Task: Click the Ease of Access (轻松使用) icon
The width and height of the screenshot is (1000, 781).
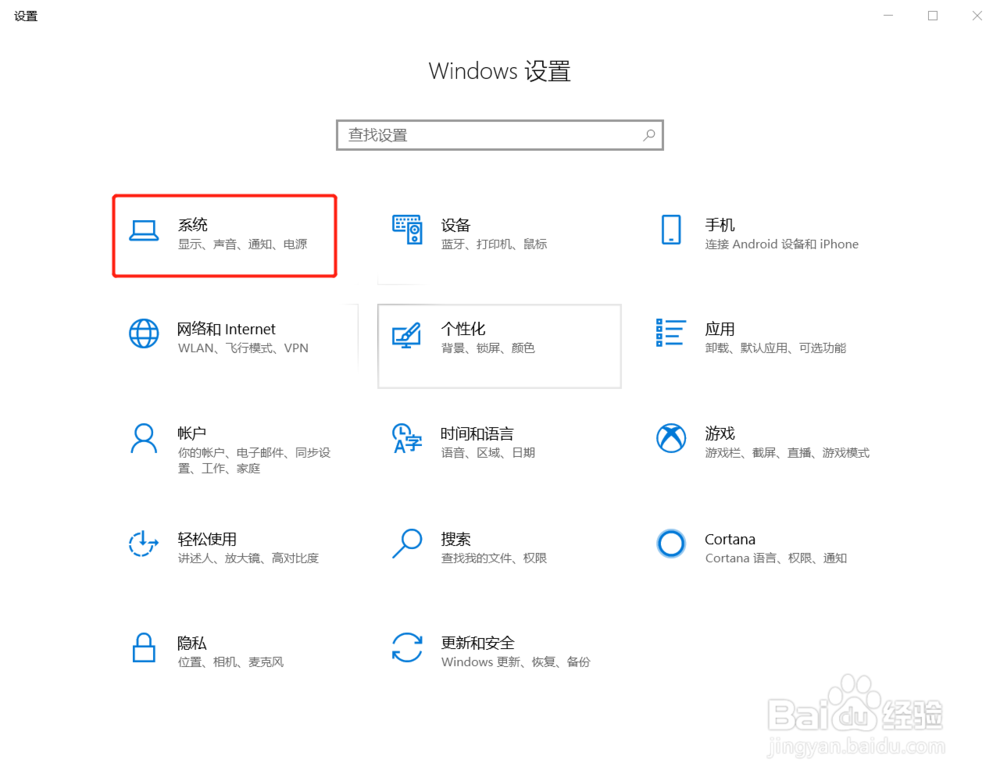Action: [144, 543]
